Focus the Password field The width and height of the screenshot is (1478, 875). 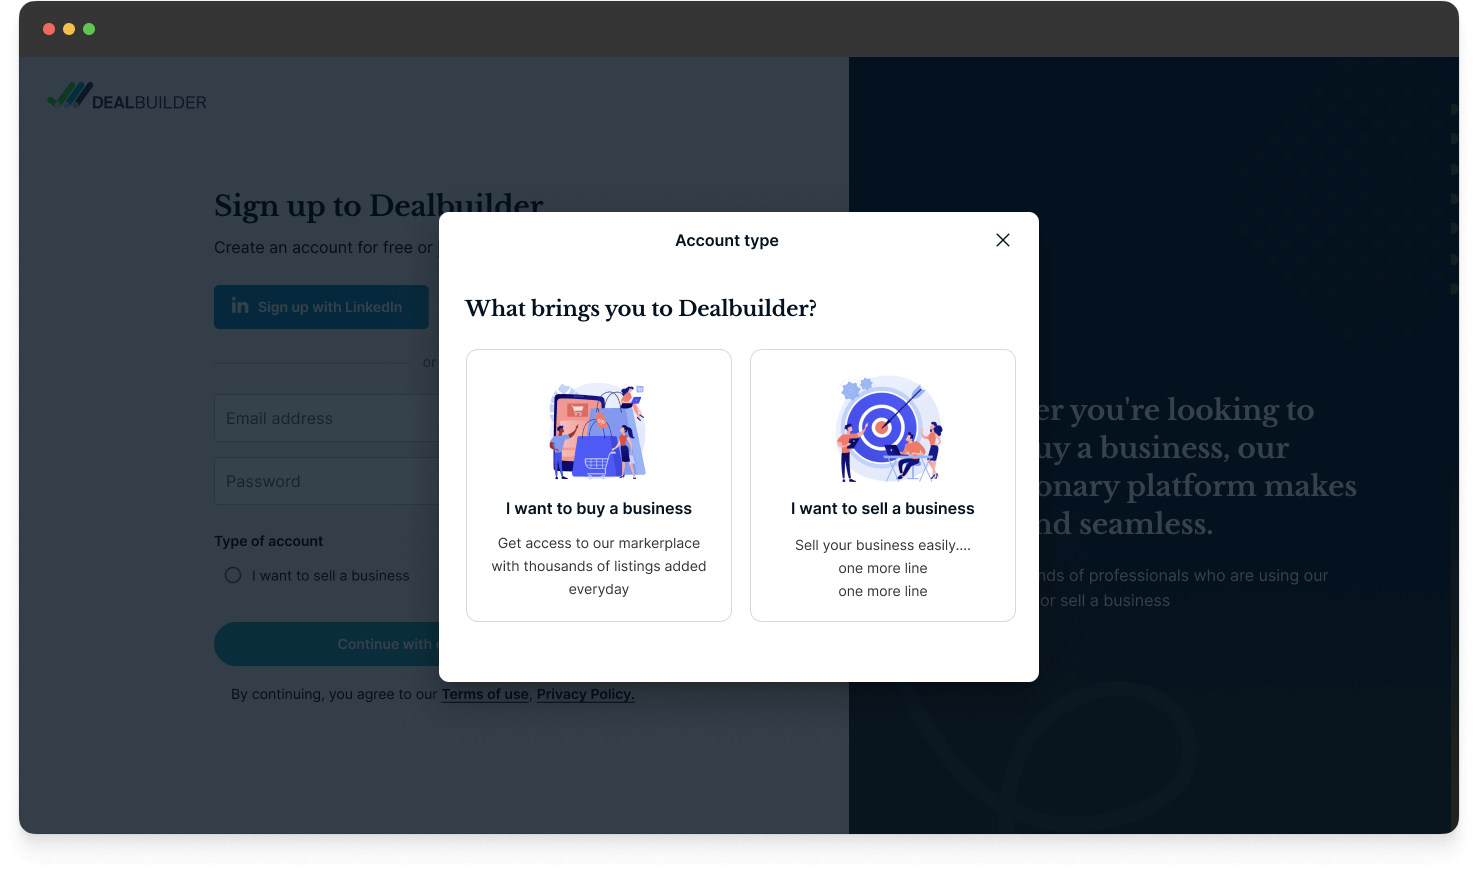[326, 481]
